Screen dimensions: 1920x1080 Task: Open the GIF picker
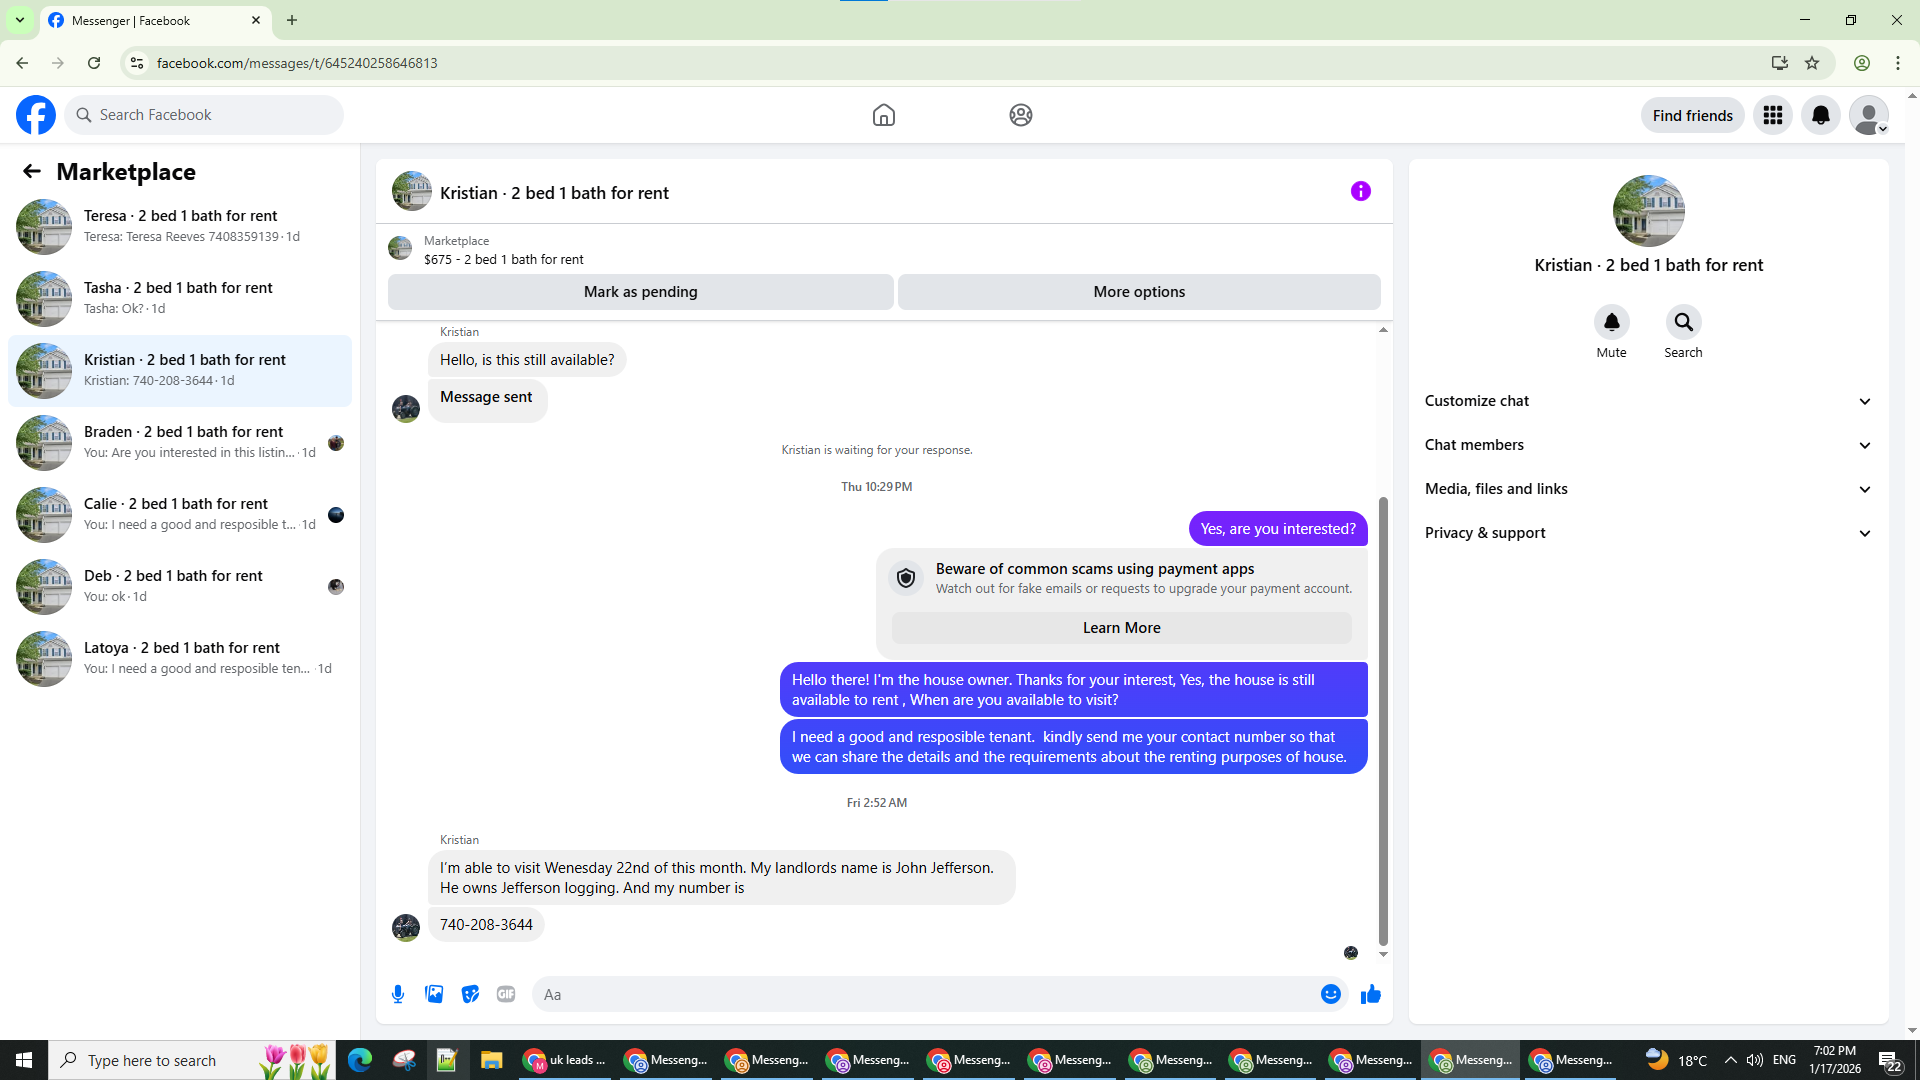[x=506, y=994]
